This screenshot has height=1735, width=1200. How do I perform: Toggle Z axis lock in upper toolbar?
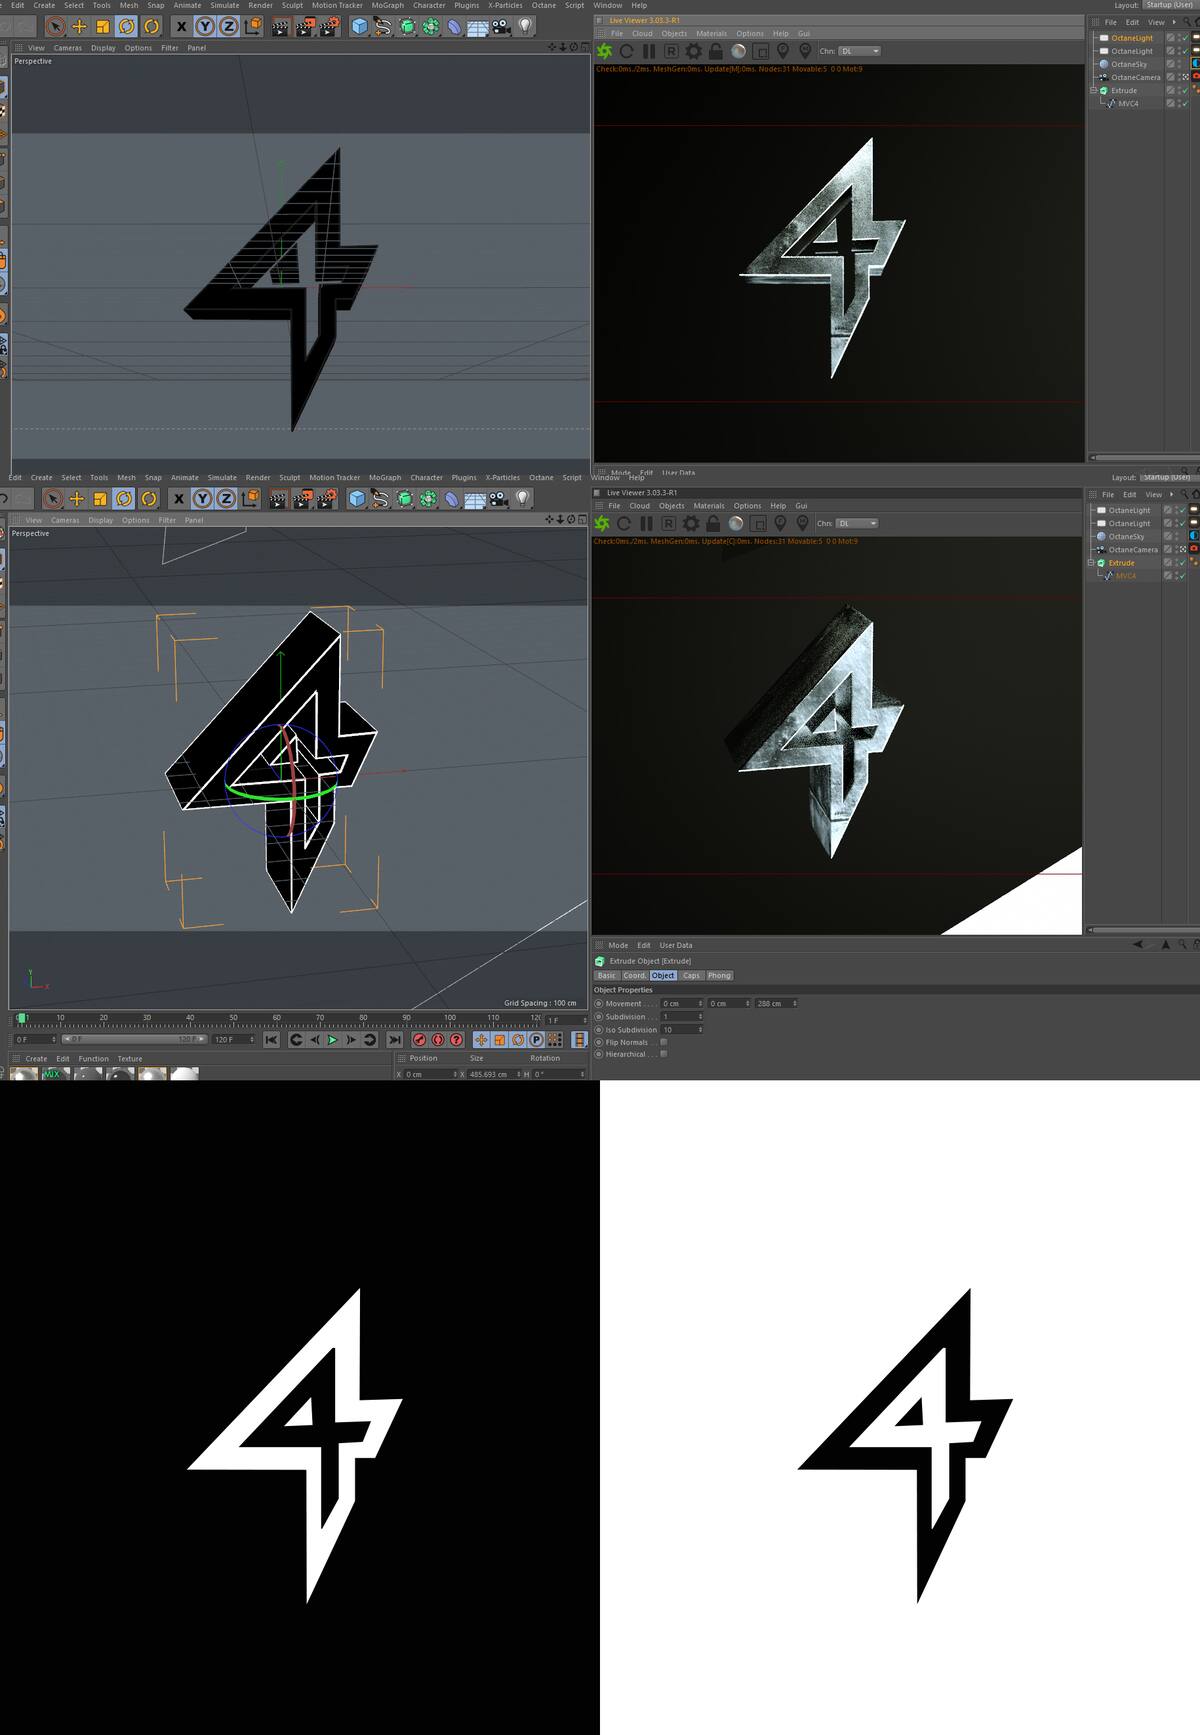(x=229, y=27)
